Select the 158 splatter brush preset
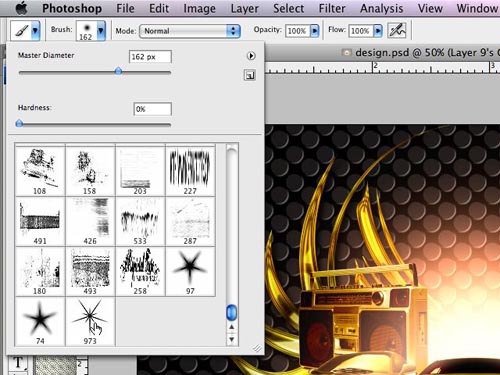The width and height of the screenshot is (500, 375). [90, 171]
